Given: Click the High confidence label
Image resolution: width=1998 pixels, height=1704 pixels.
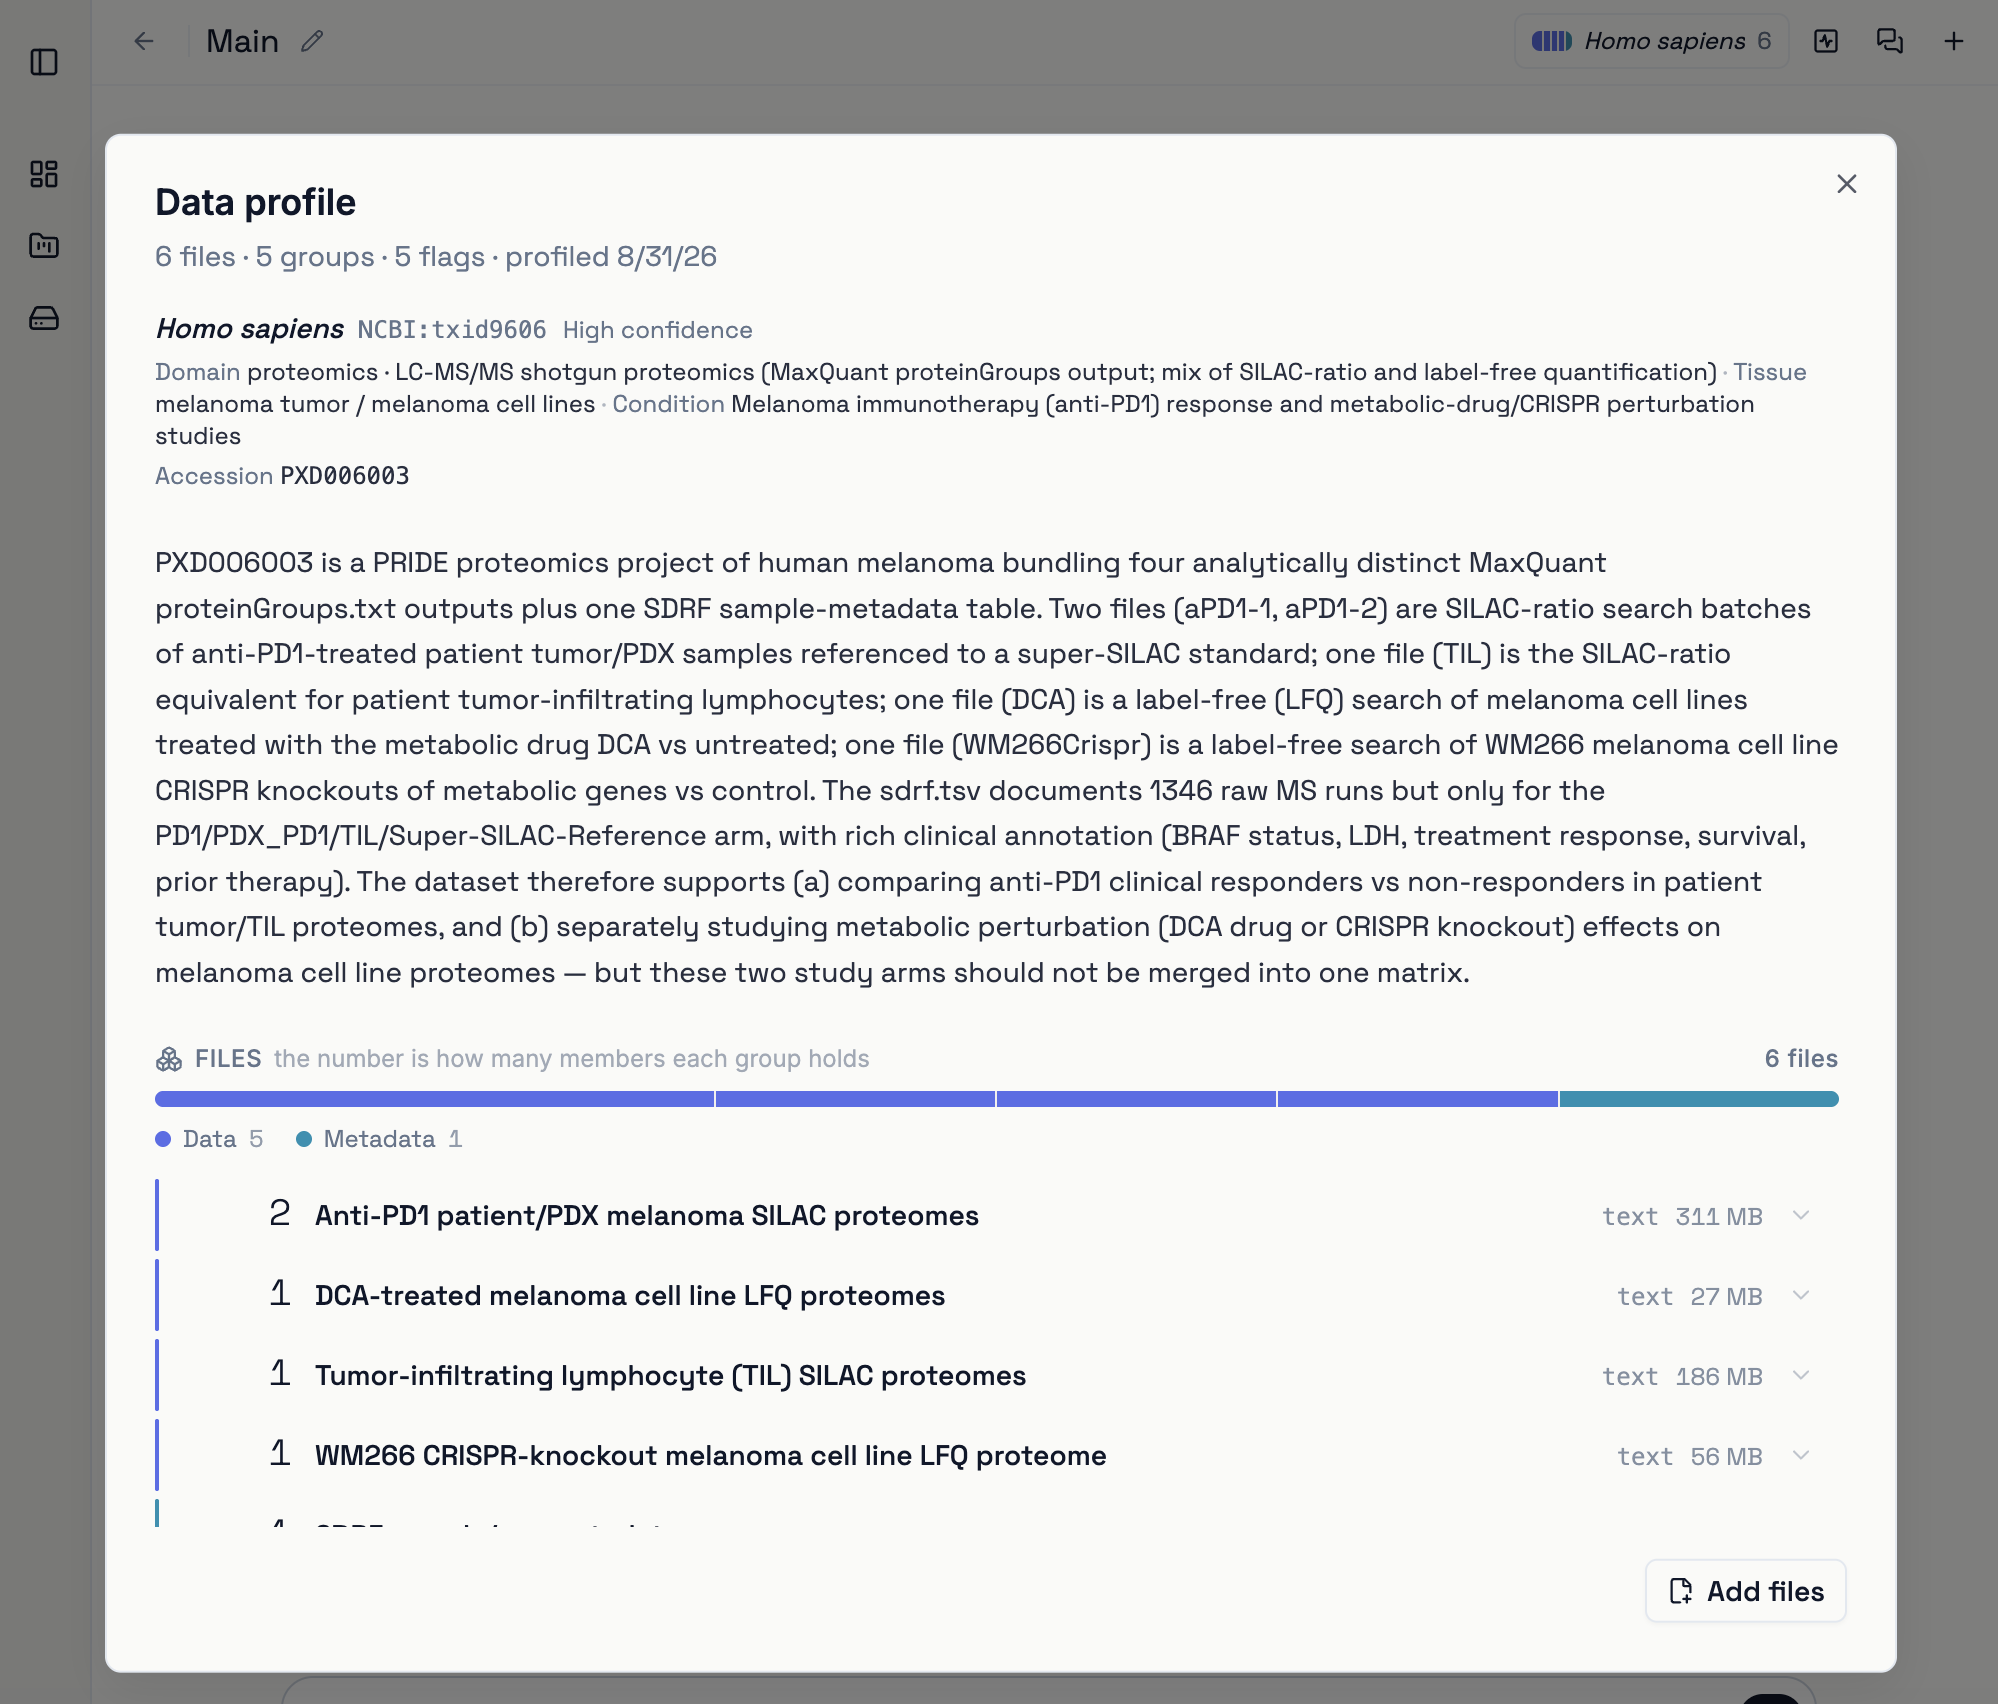Looking at the screenshot, I should [658, 330].
